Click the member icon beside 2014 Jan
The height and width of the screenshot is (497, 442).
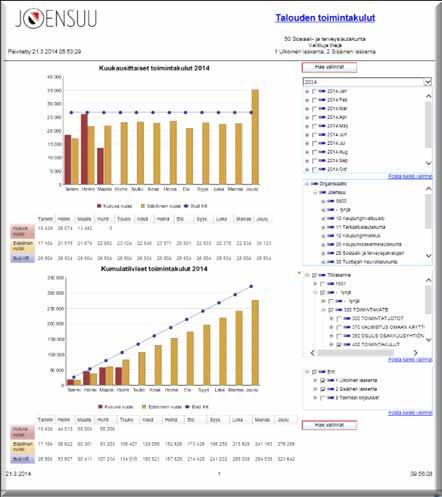pyautogui.click(x=322, y=91)
